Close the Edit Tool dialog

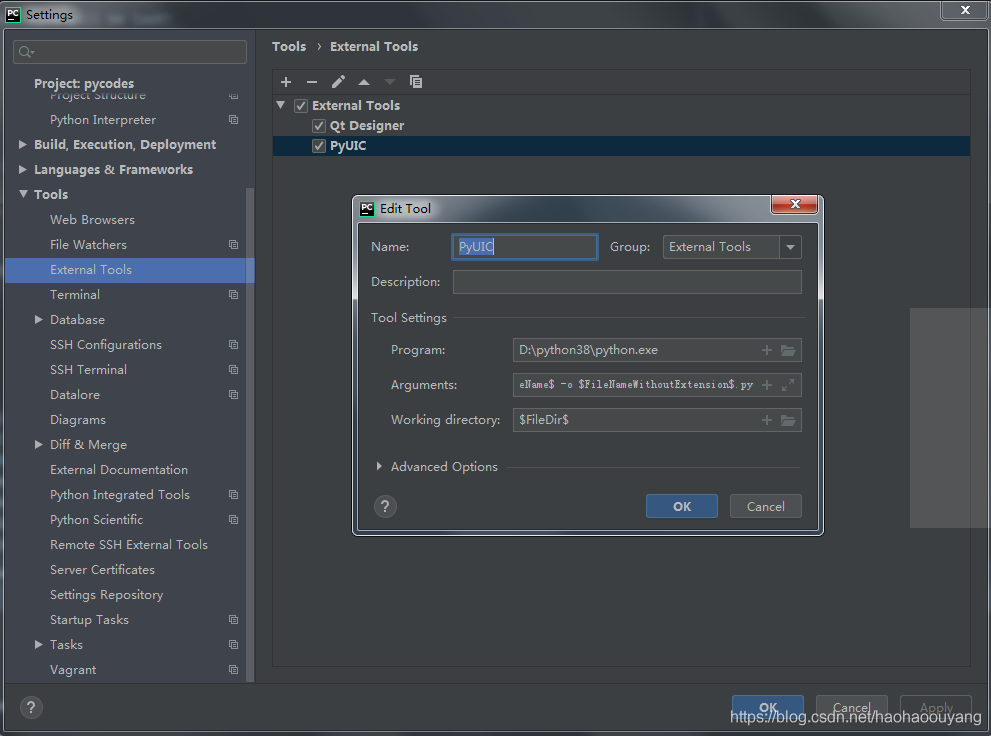[x=795, y=203]
